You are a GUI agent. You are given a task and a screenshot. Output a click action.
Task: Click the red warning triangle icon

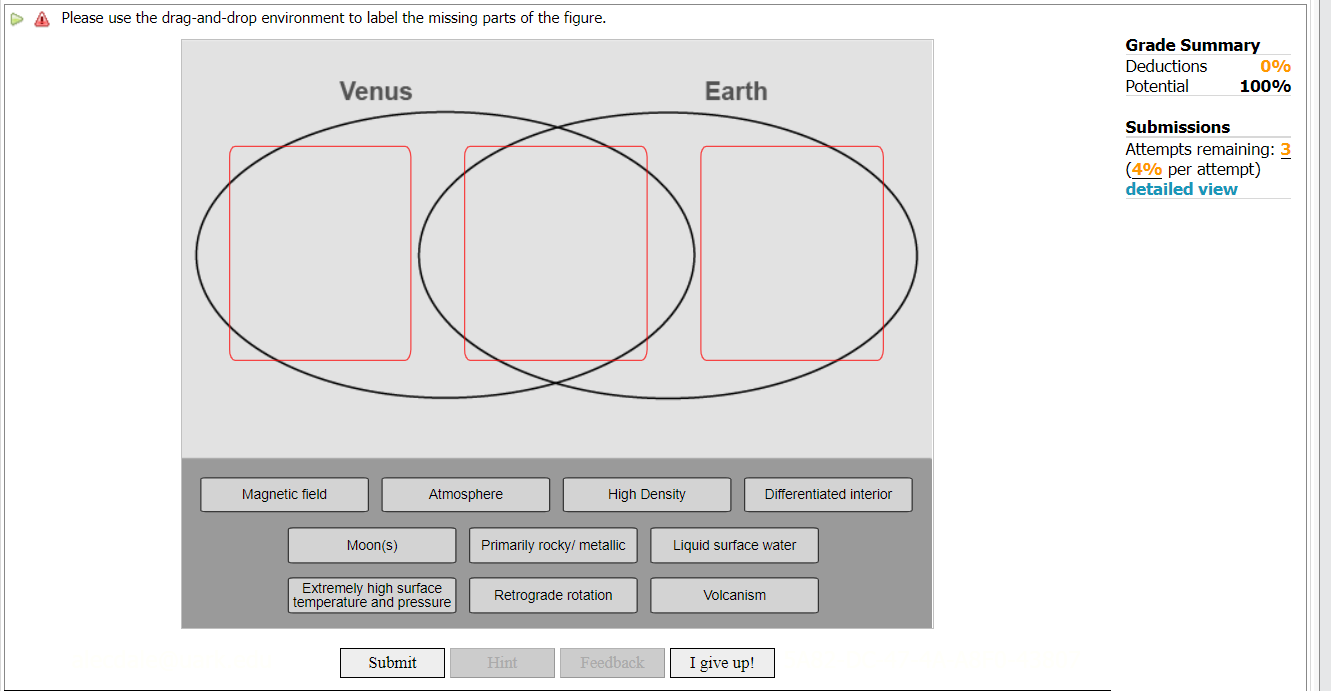click(x=41, y=18)
